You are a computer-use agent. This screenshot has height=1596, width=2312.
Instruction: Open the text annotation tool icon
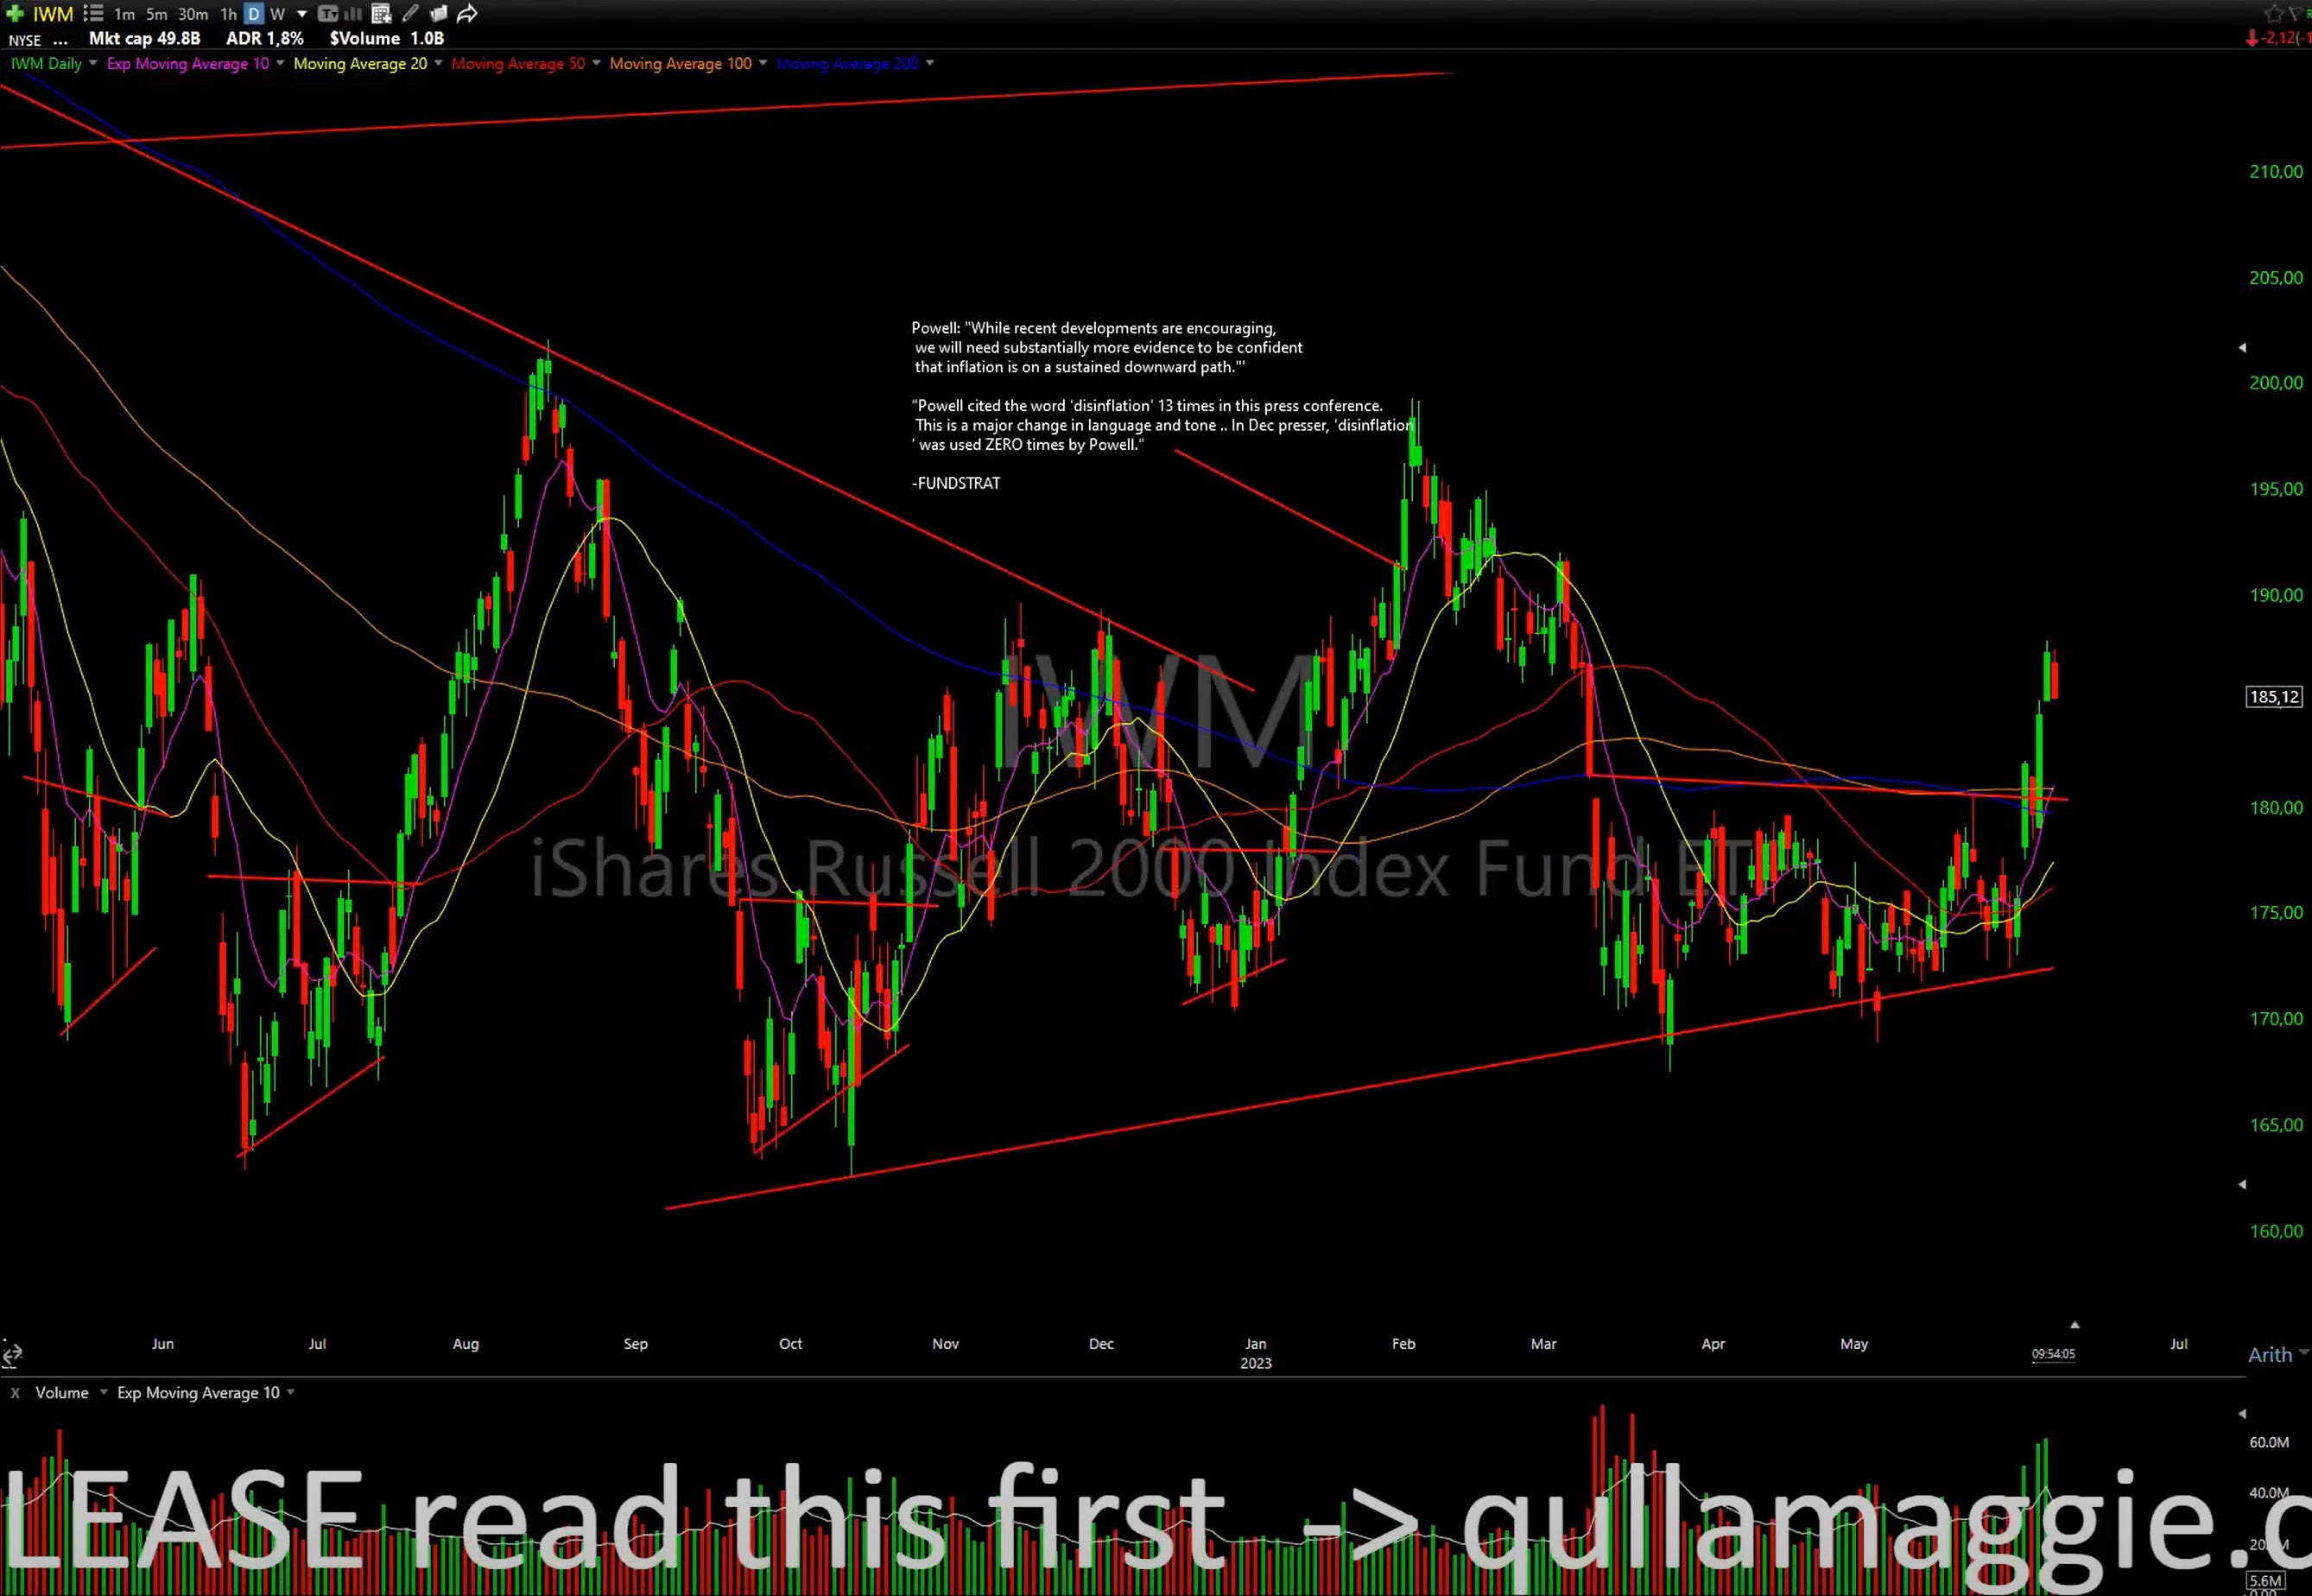click(x=327, y=14)
